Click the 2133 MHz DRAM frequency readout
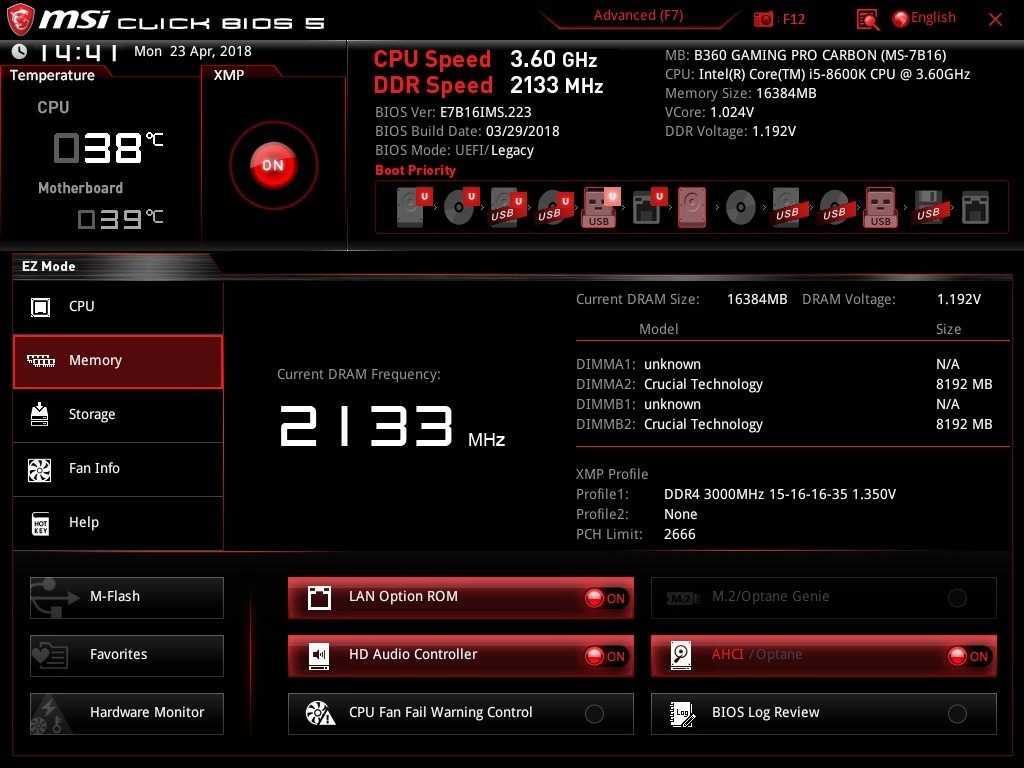The height and width of the screenshot is (768, 1024). pos(392,426)
